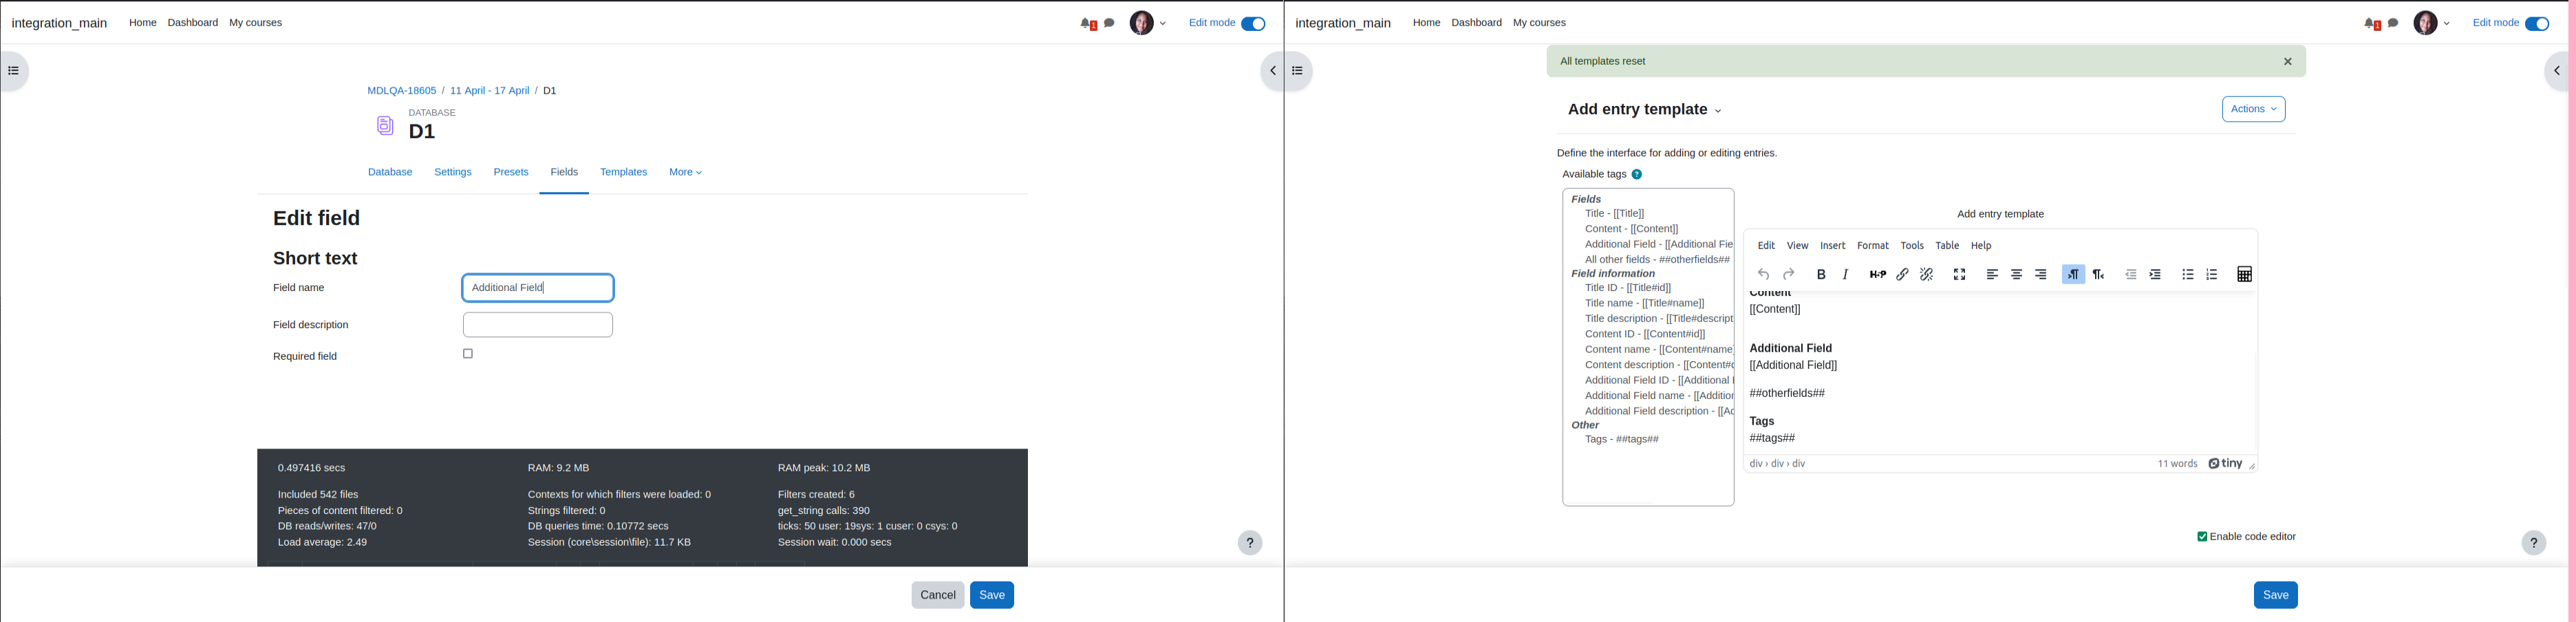Open messaging chat icon in the right window
The image size is (2576, 622).
(2393, 23)
